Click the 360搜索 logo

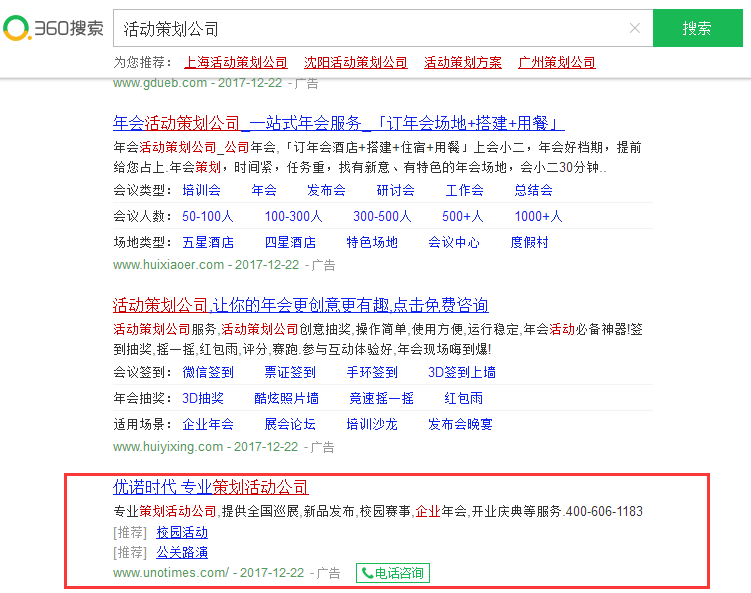(53, 28)
